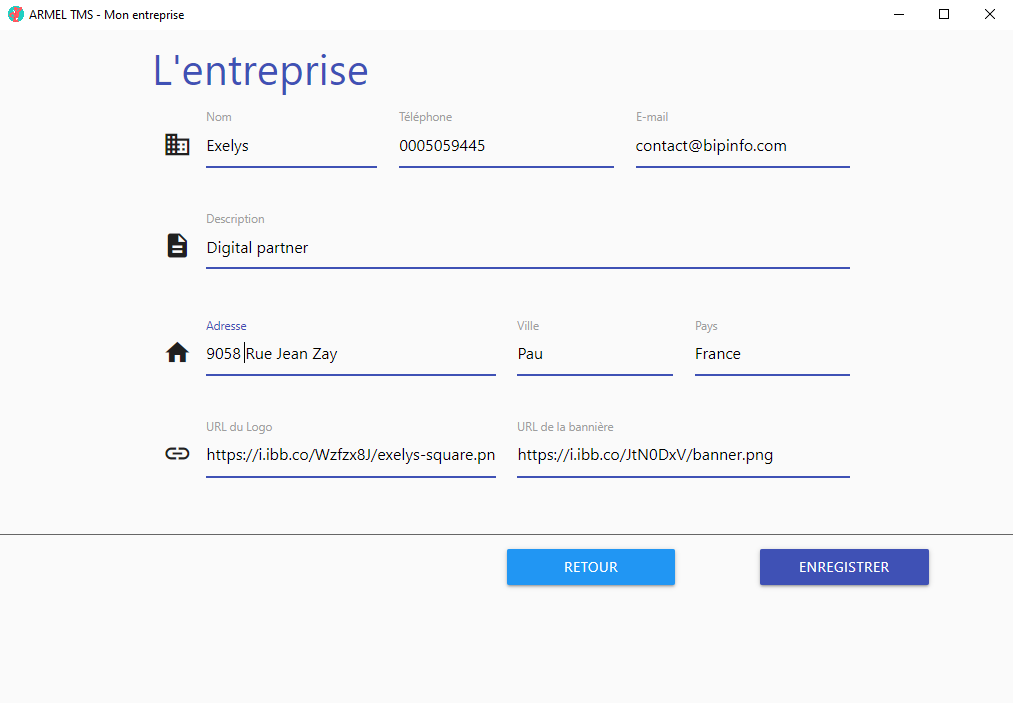Place cursor in the Adresse field
Image resolution: width=1013 pixels, height=703 pixels.
tap(350, 354)
